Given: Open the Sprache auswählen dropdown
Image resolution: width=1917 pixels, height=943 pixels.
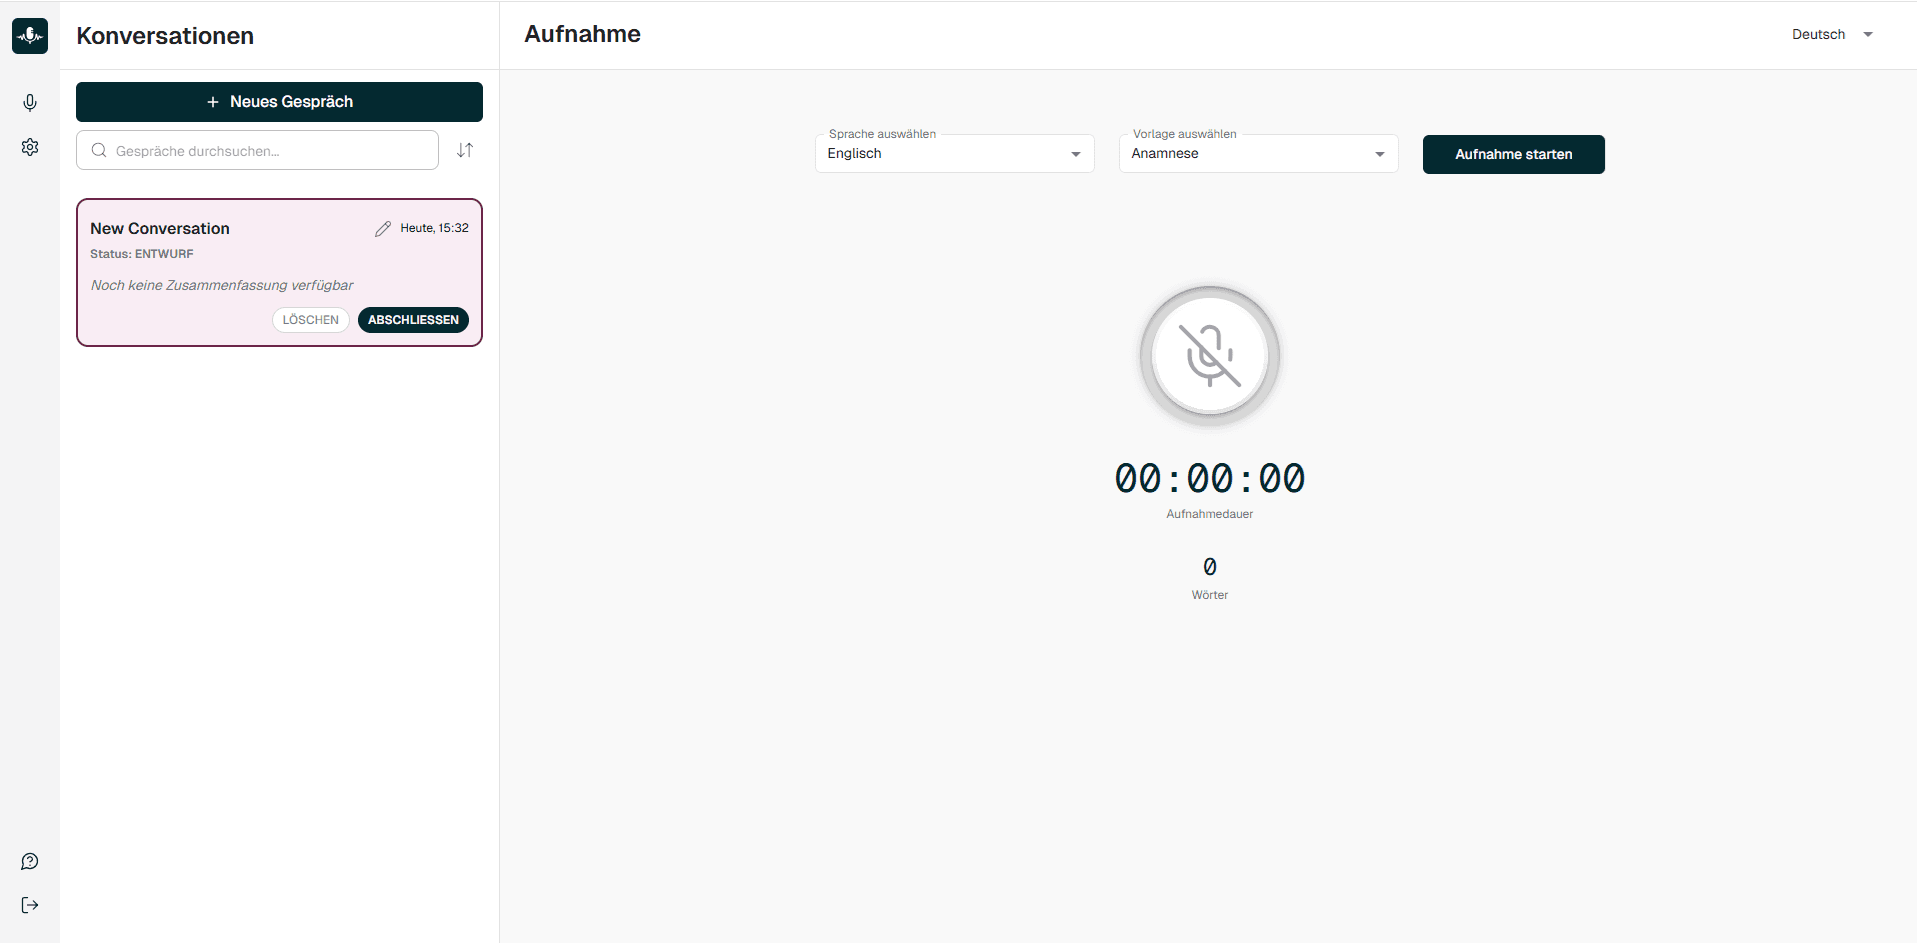Looking at the screenshot, I should 955,154.
